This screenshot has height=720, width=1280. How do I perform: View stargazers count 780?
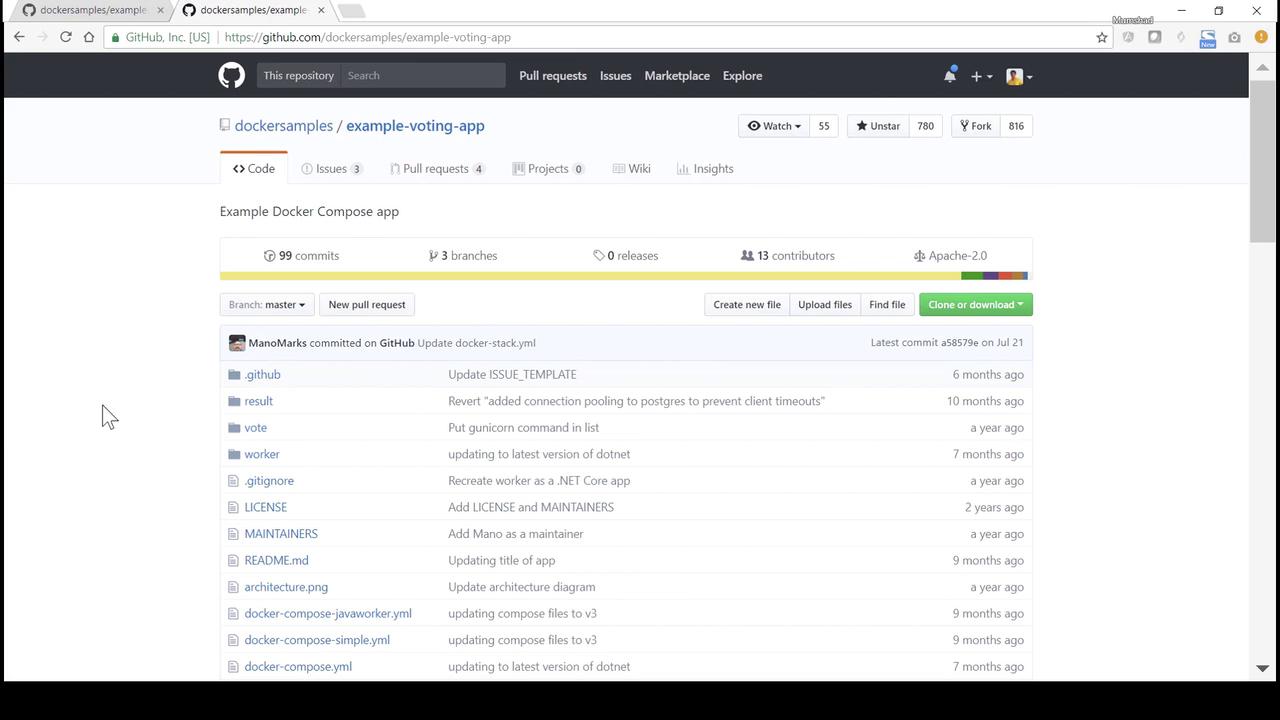[x=925, y=126]
